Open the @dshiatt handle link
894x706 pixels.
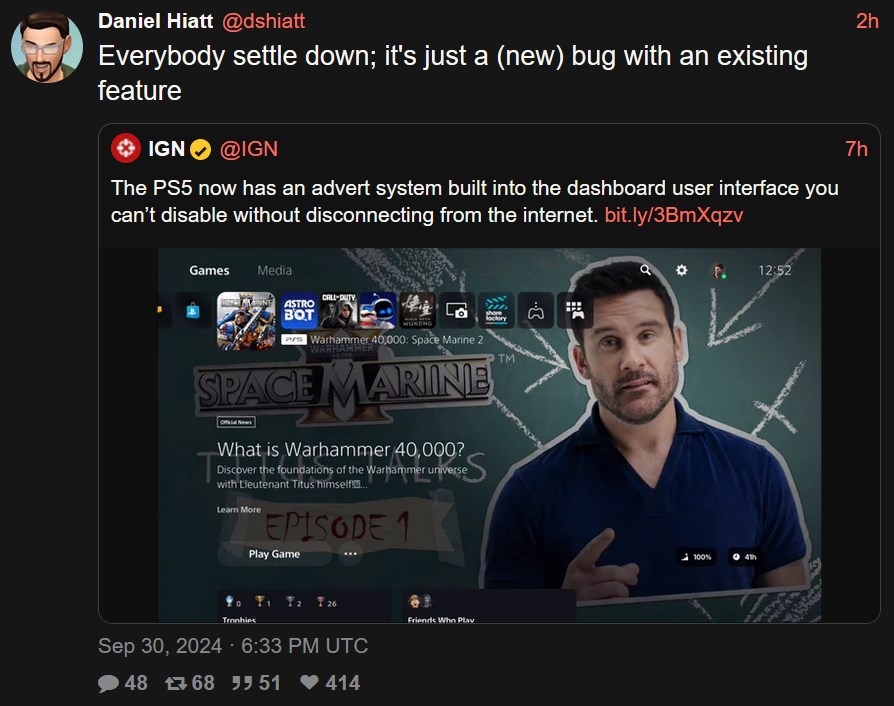[263, 21]
